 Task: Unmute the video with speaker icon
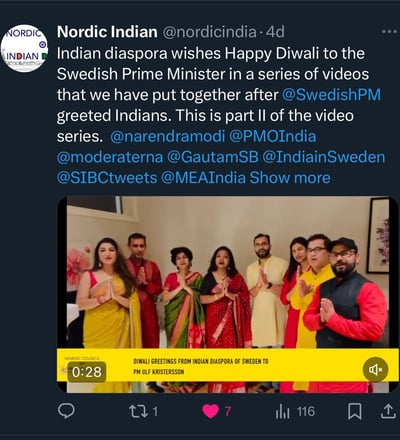(x=375, y=369)
